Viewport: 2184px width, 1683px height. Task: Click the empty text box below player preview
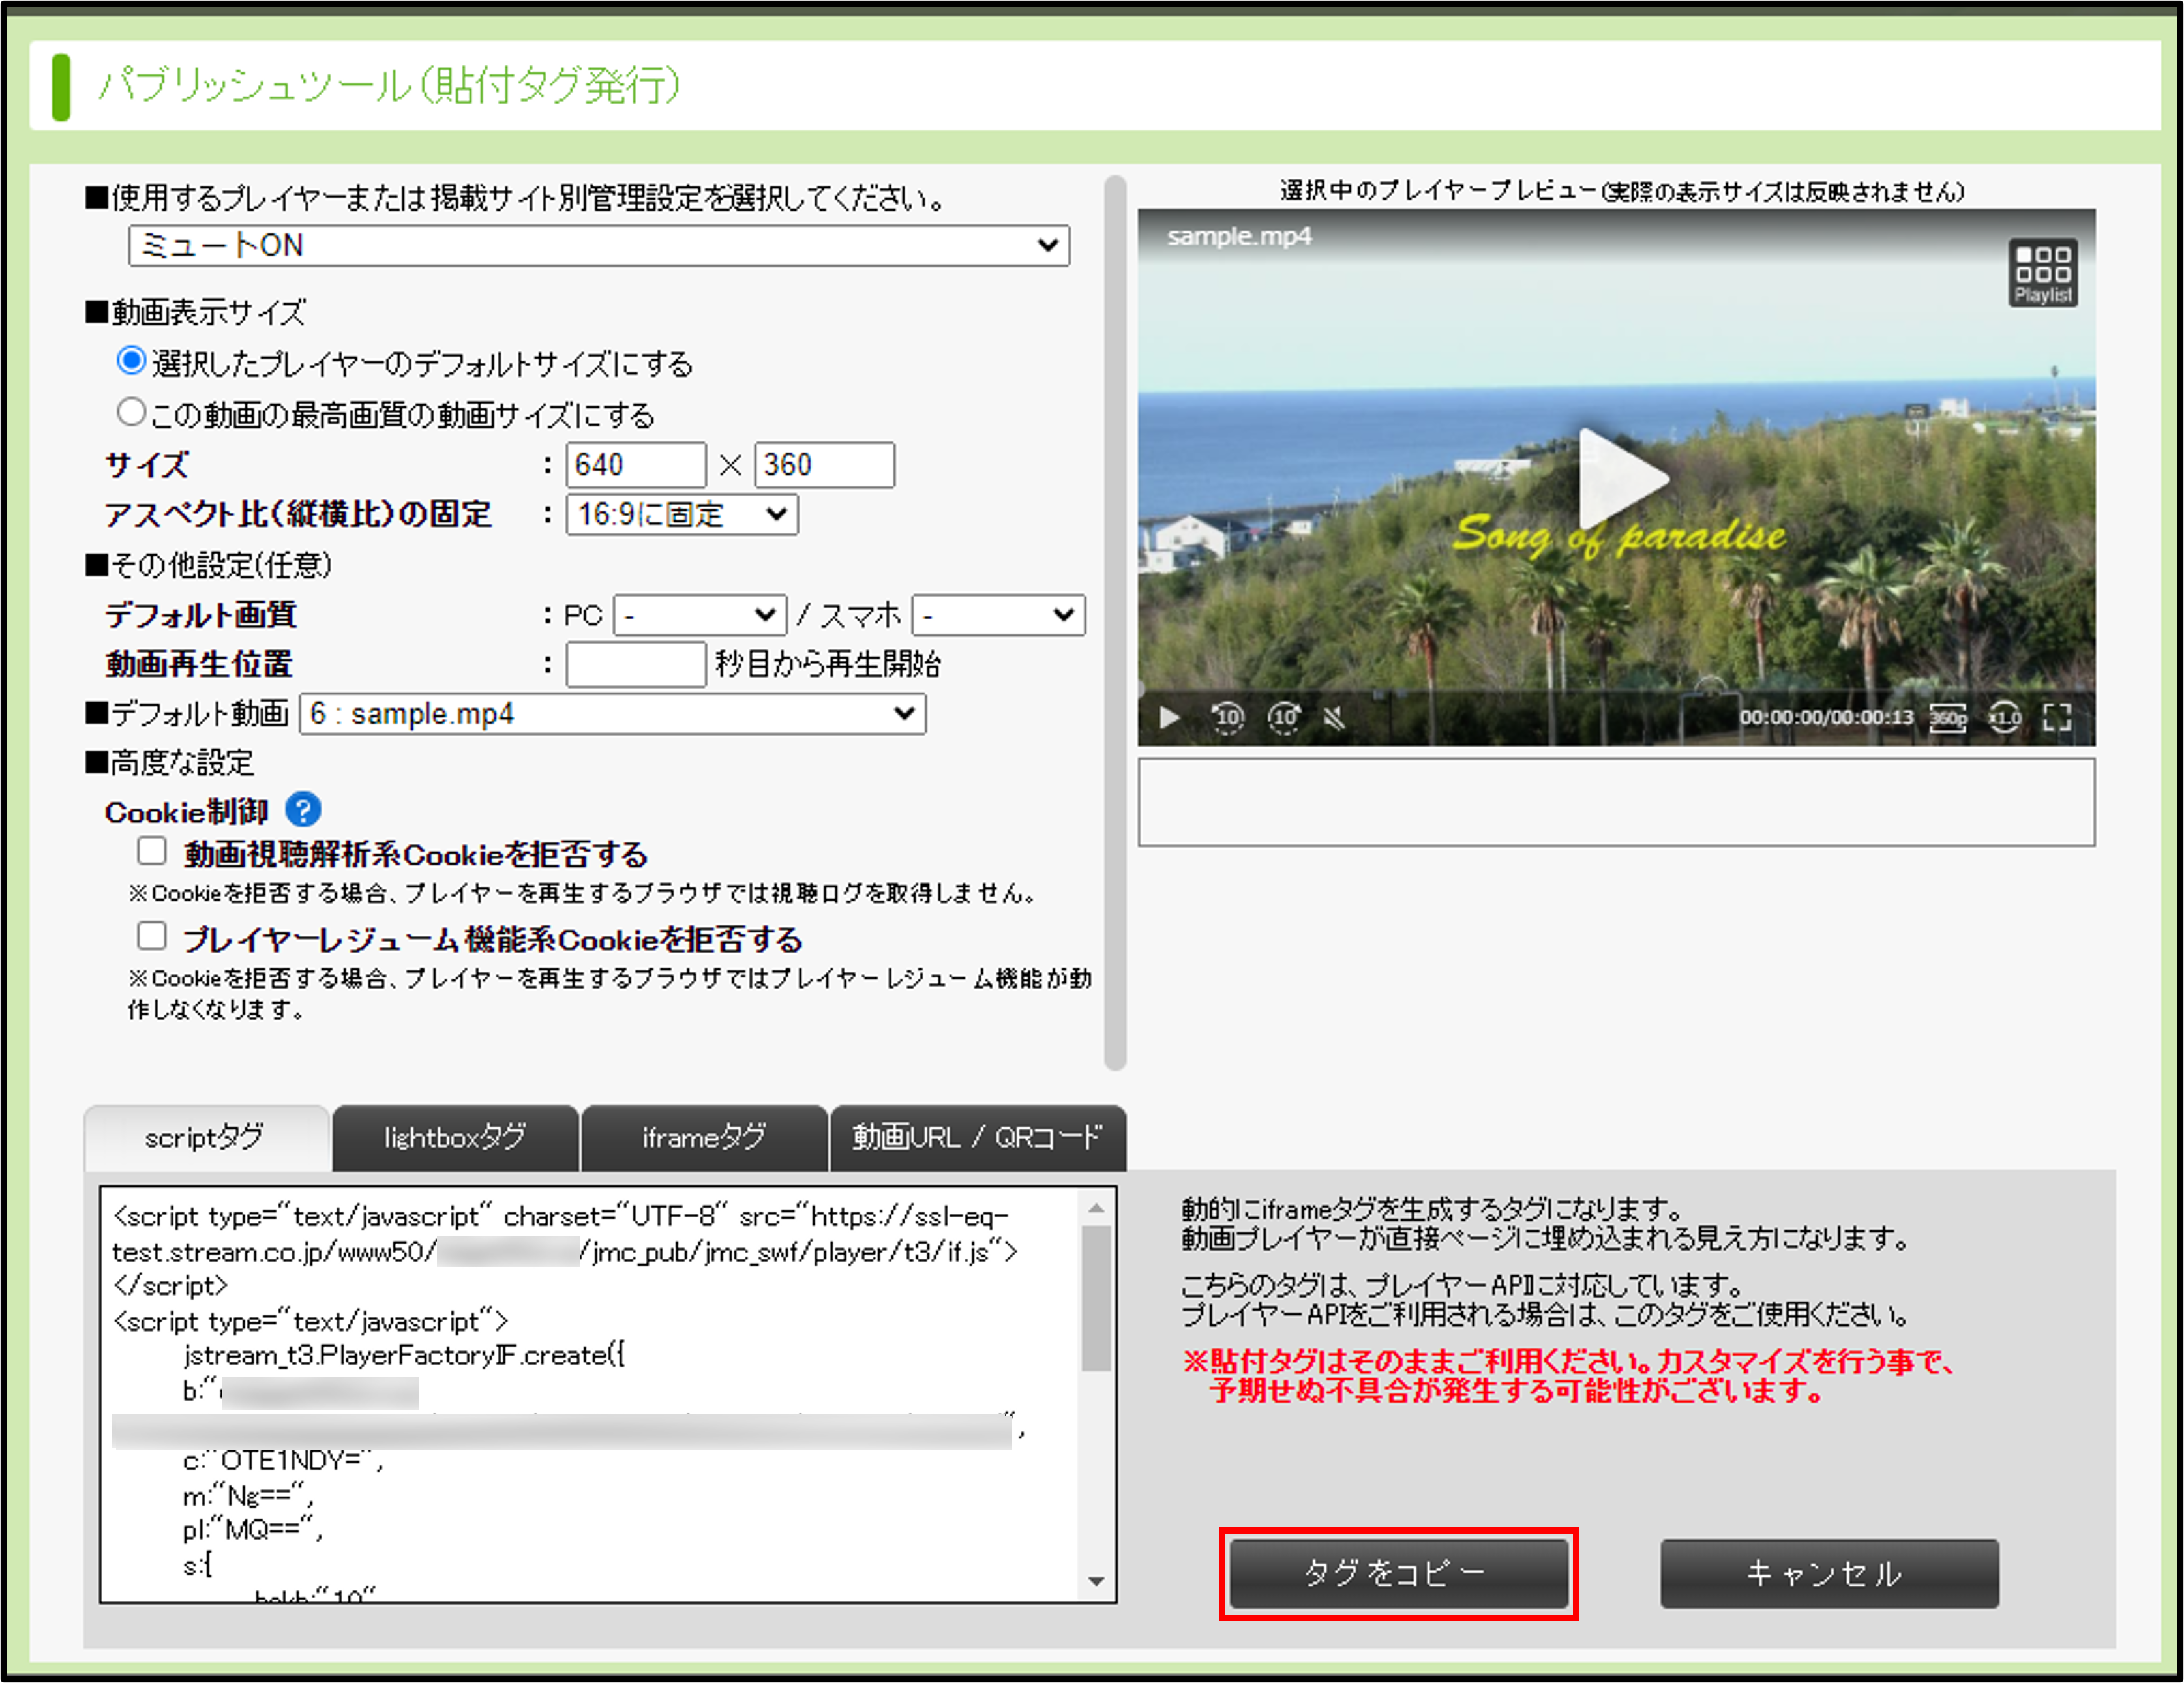point(1616,802)
